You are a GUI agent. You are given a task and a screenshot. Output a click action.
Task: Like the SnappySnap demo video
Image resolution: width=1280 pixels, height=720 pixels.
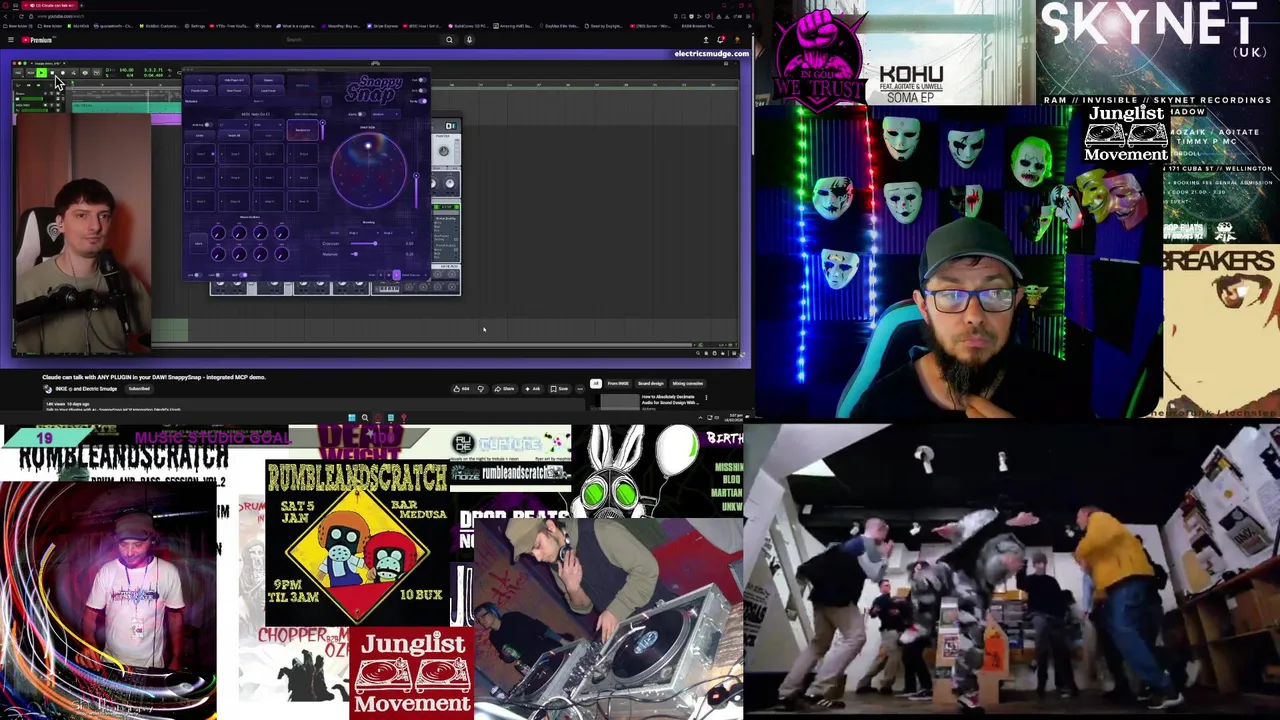[462, 389]
